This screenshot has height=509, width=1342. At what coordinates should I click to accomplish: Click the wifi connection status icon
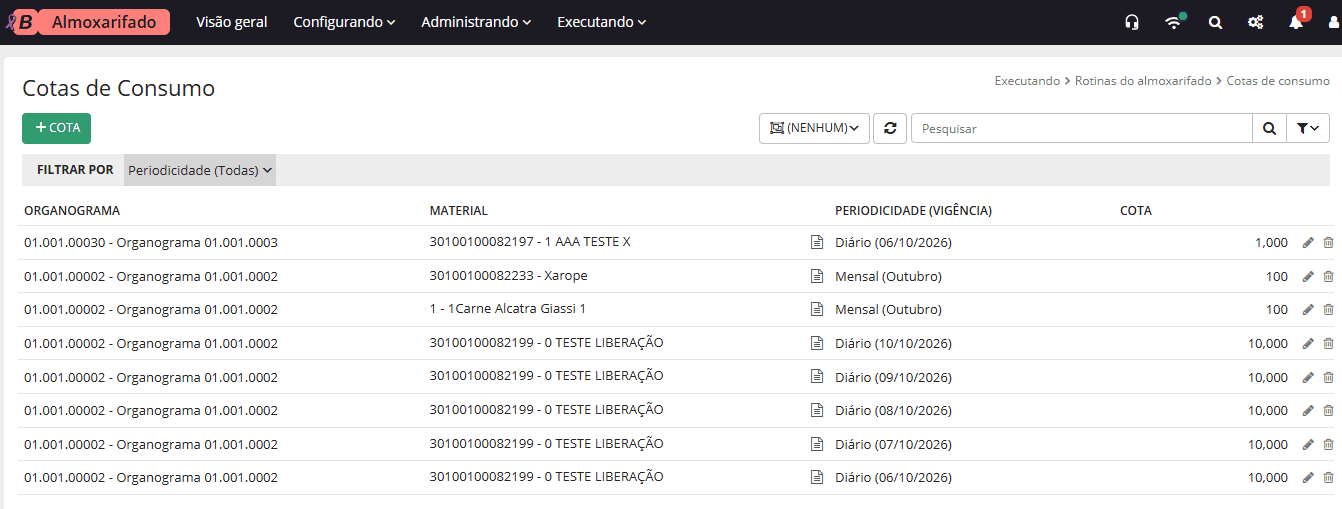(x=1174, y=22)
